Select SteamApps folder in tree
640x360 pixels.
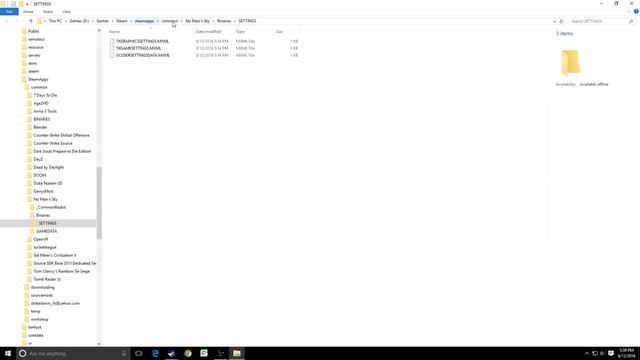pos(38,79)
